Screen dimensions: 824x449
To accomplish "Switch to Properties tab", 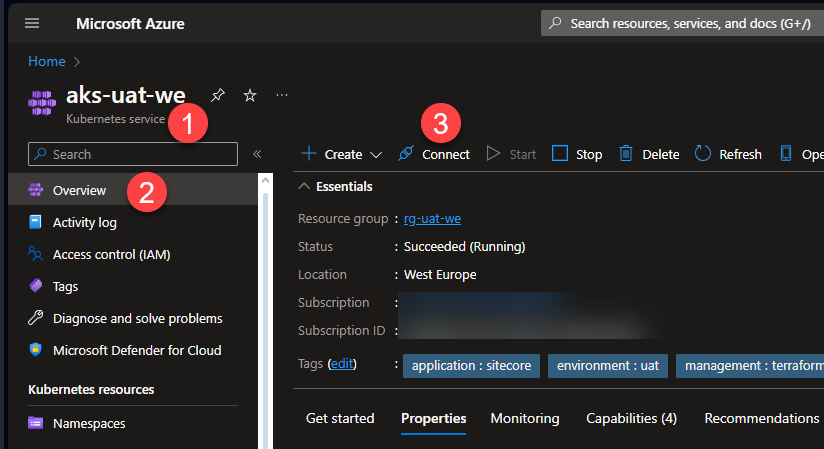I will (x=434, y=419).
